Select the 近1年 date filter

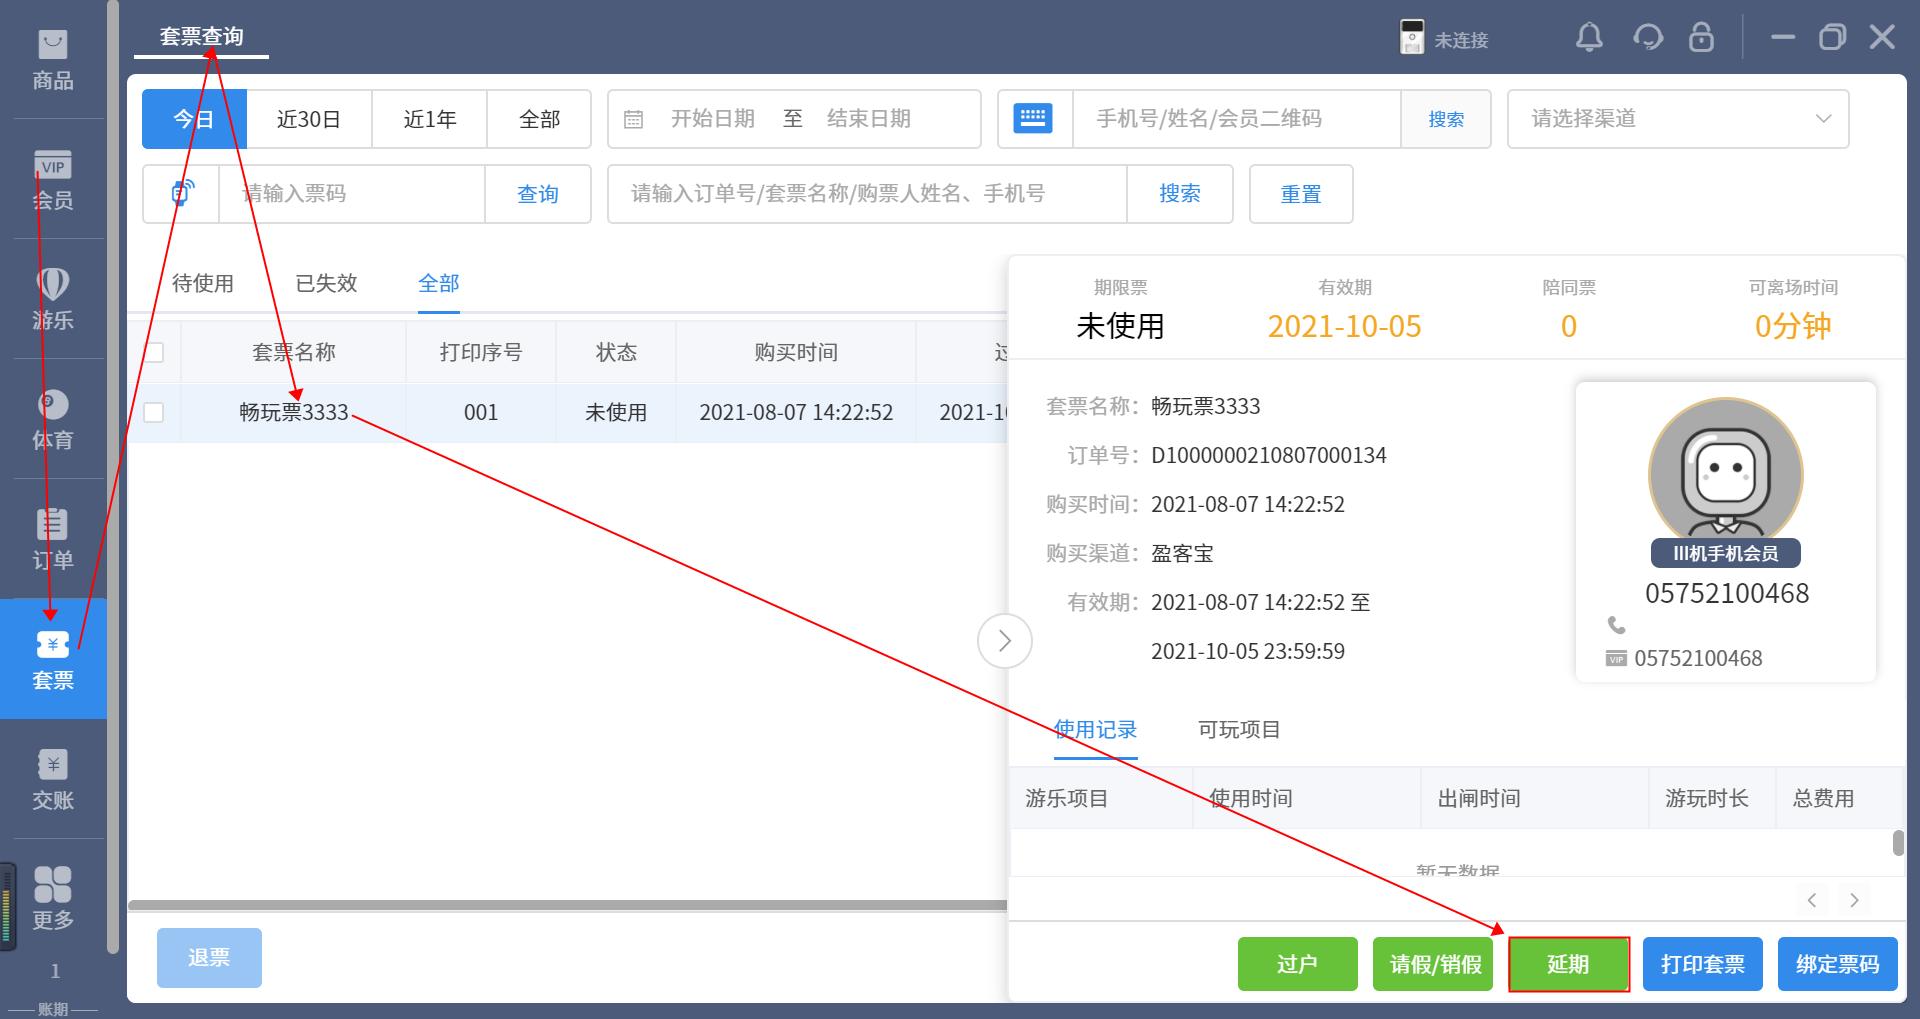tap(429, 119)
